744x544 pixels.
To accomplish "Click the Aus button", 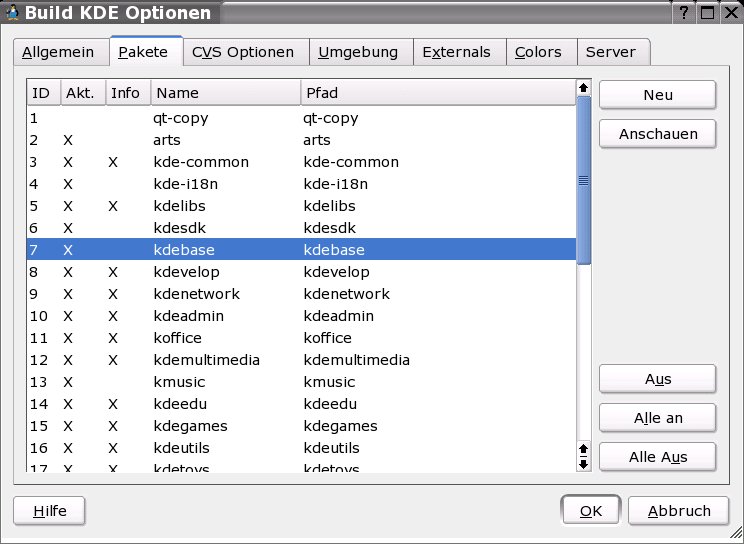I will coord(658,379).
